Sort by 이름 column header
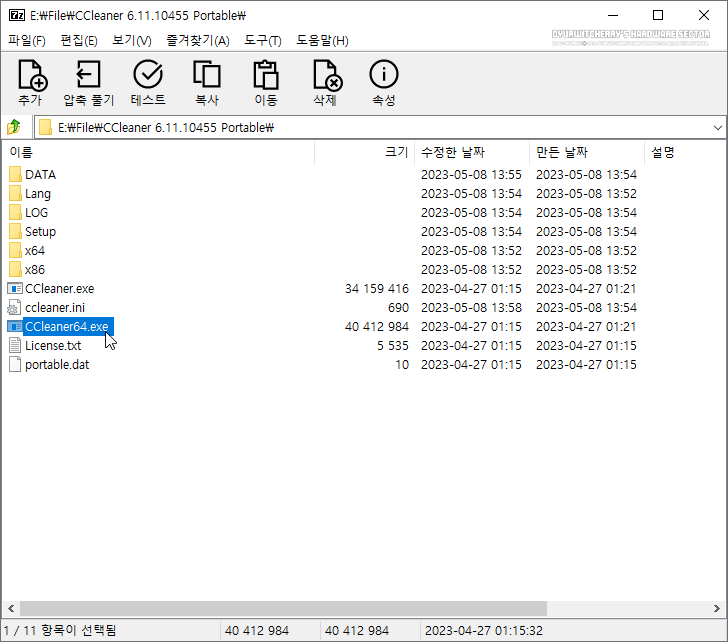Viewport: 728px width, 642px height. [158, 152]
